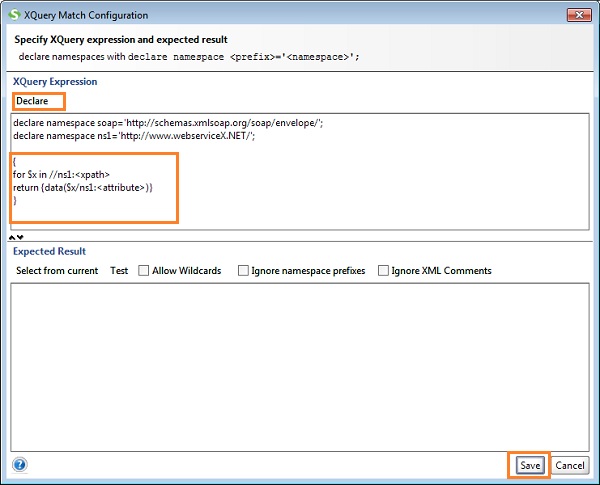Click the 'for $x in' expression line
The image size is (600, 485).
pos(61,174)
